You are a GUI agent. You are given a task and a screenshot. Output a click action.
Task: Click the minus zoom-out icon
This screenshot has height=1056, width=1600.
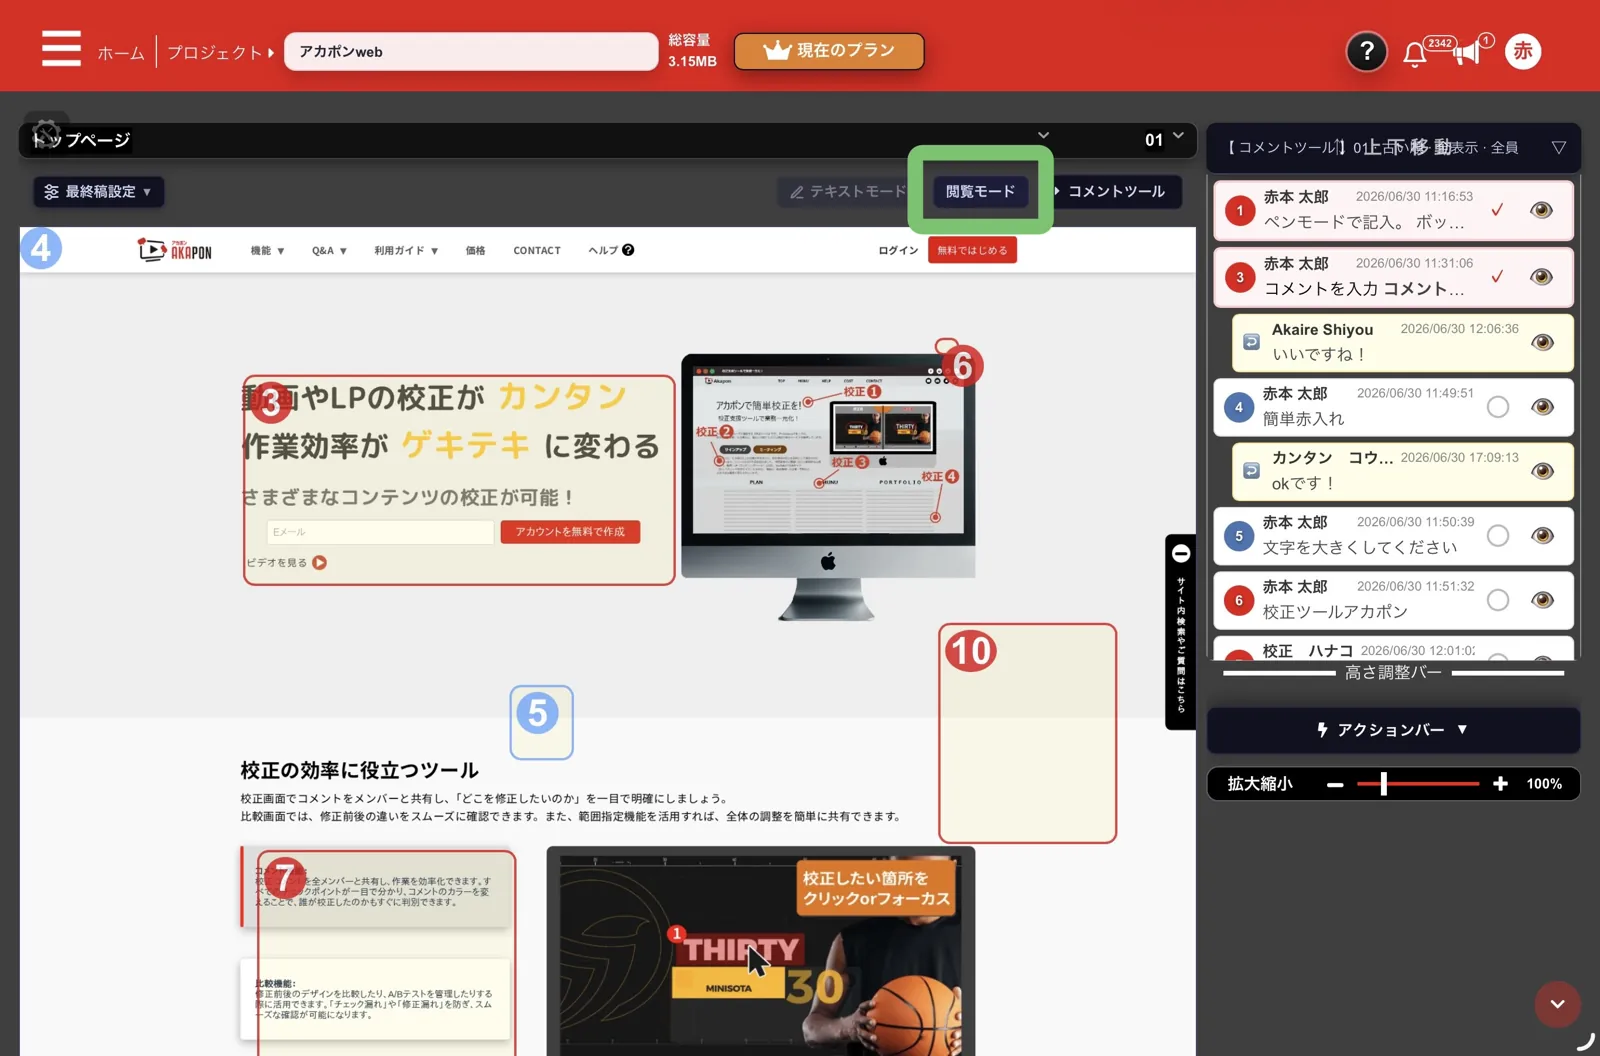[x=1335, y=785]
